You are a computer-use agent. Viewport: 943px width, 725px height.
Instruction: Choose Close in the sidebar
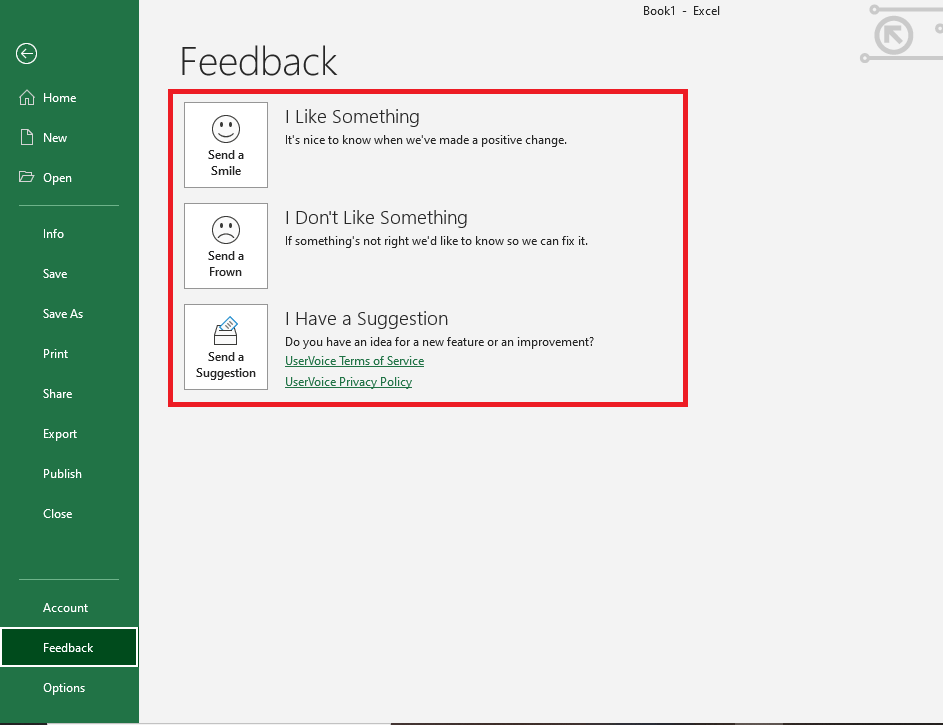pyautogui.click(x=69, y=514)
